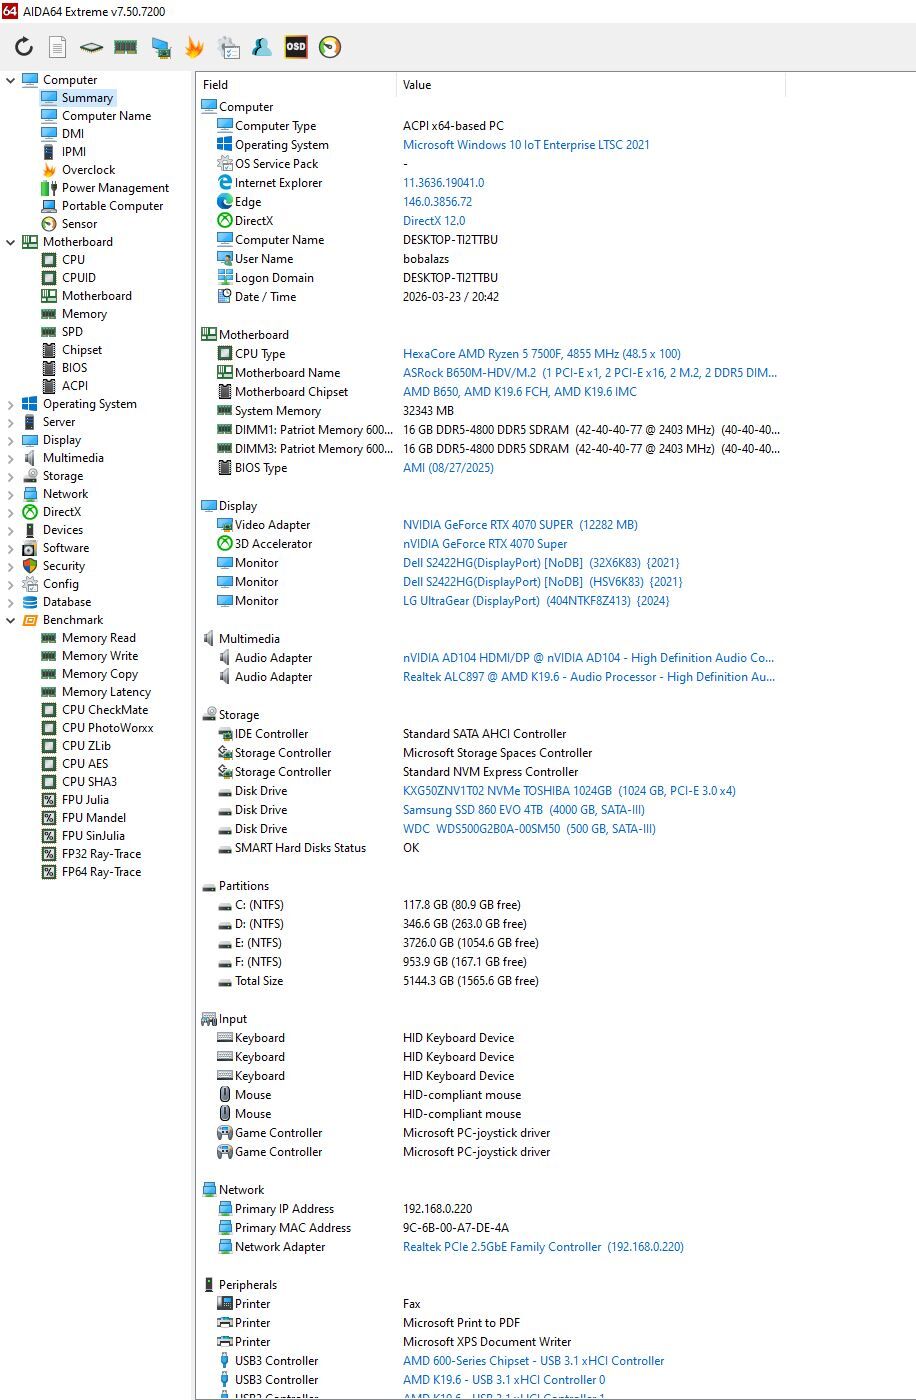Click the Refresh toolbar icon
This screenshot has width=916, height=1400.
pos(24,47)
